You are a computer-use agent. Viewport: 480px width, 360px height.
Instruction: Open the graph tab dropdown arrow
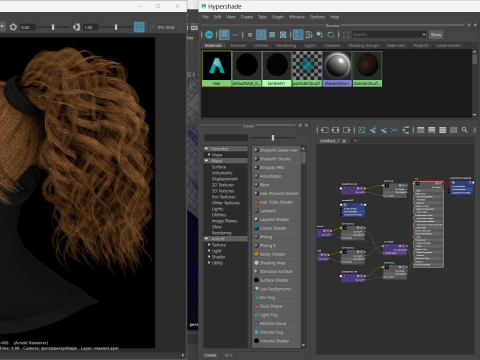click(x=355, y=141)
